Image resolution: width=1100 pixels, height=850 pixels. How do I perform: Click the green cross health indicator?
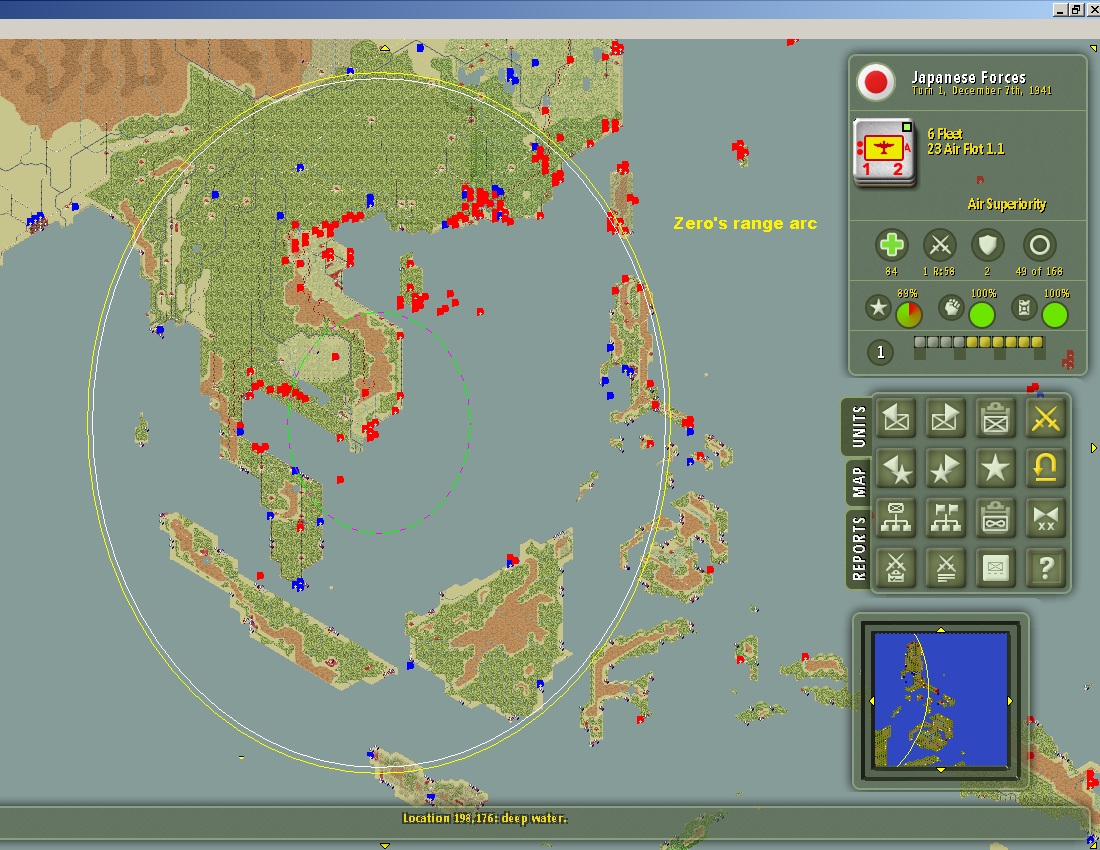[x=892, y=245]
